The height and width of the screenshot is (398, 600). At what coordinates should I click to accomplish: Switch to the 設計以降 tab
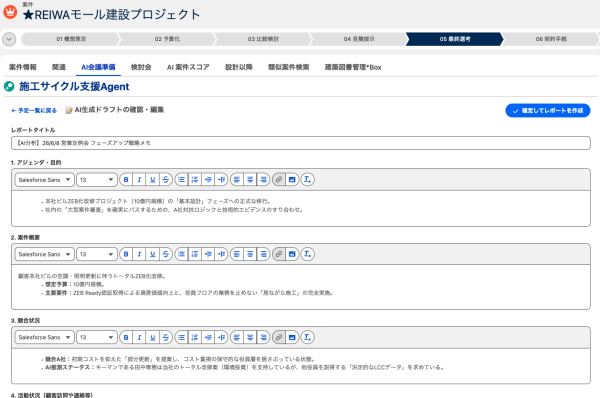(239, 67)
